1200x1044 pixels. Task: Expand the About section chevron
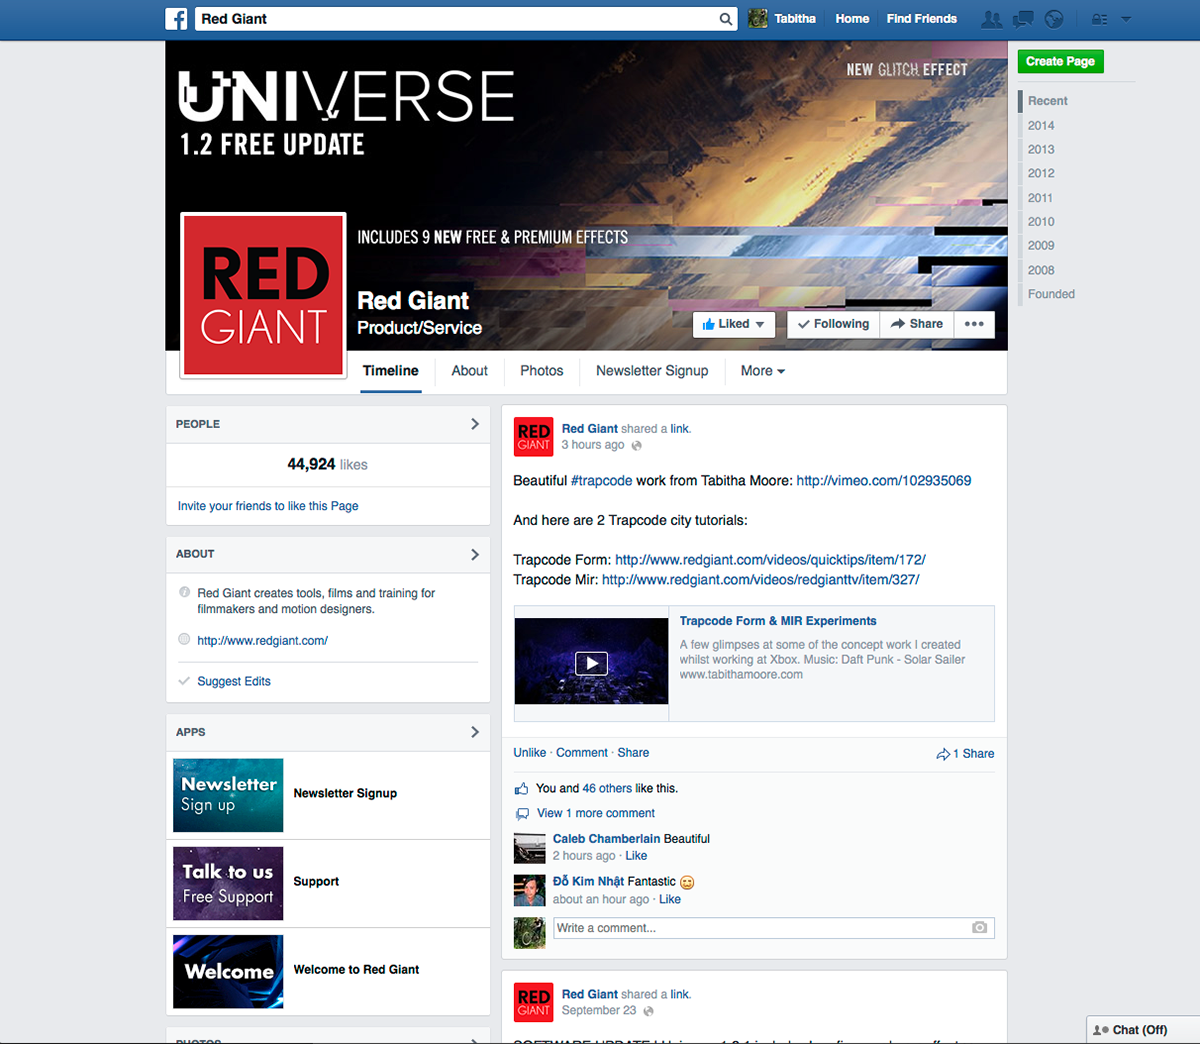pos(475,554)
